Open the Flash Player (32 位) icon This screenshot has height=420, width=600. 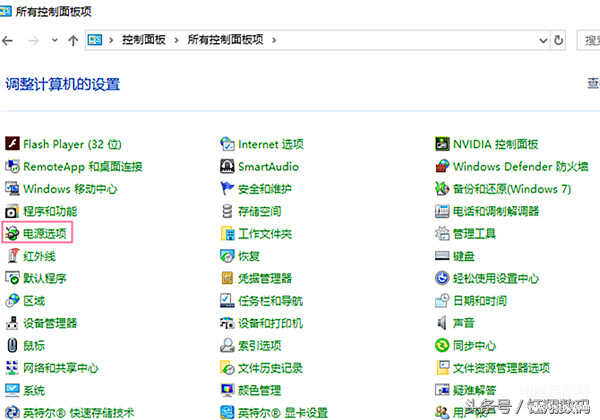tap(12, 144)
